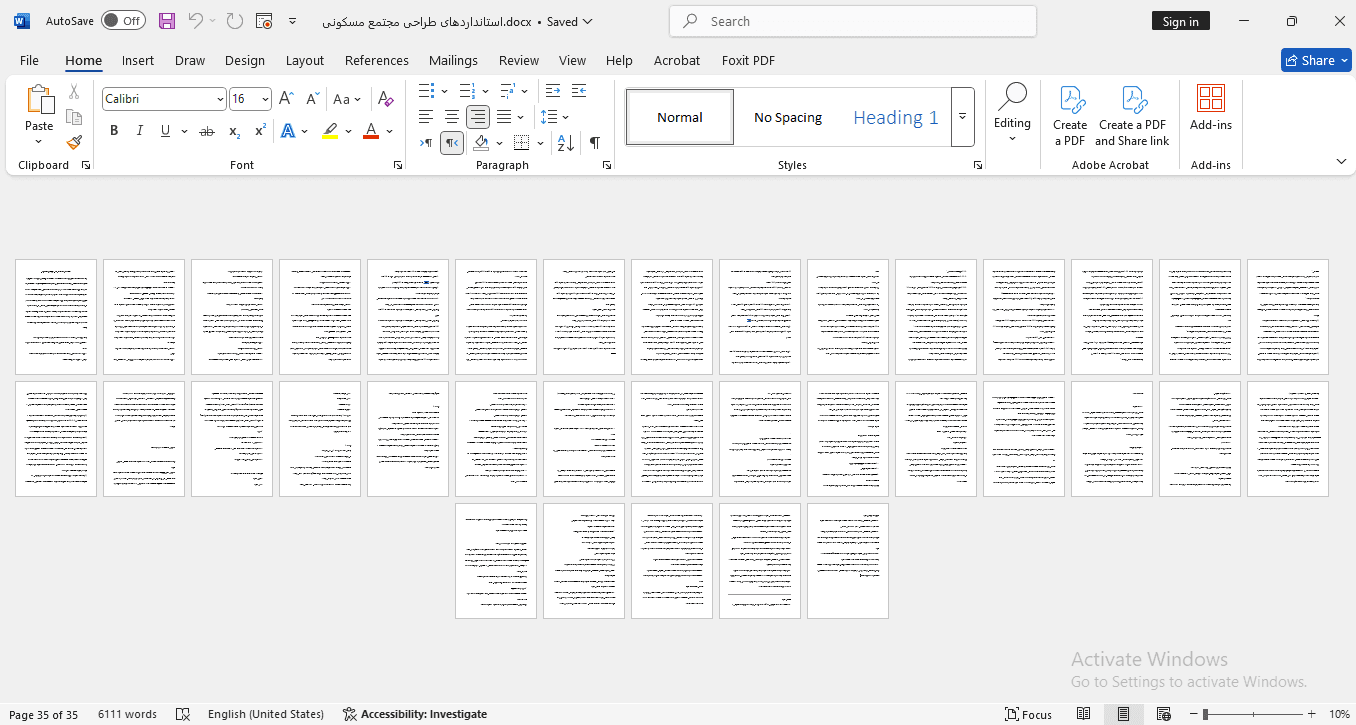Shrink font size with the smaller A icon
Viewport: 1356px width, 725px height.
tap(312, 99)
